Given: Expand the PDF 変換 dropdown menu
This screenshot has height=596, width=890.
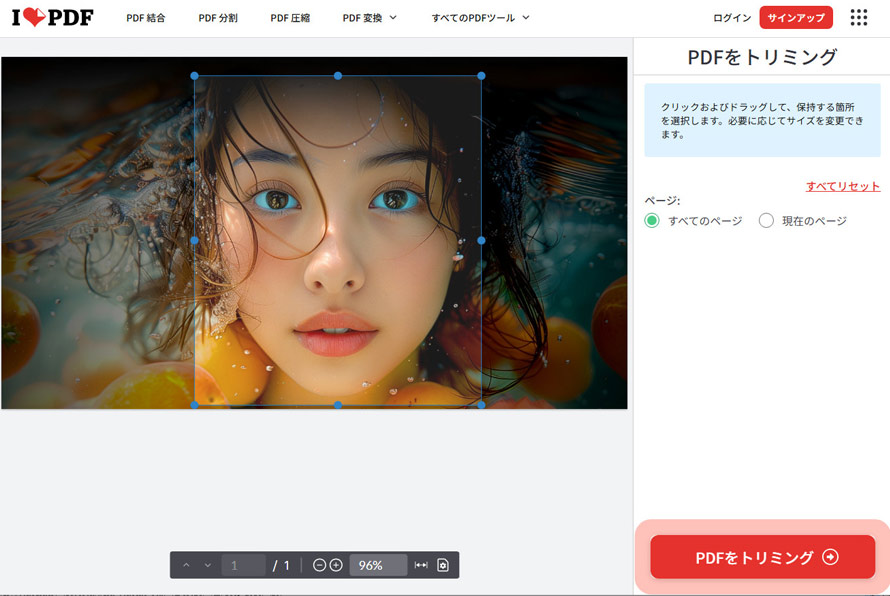Looking at the screenshot, I should (x=363, y=17).
